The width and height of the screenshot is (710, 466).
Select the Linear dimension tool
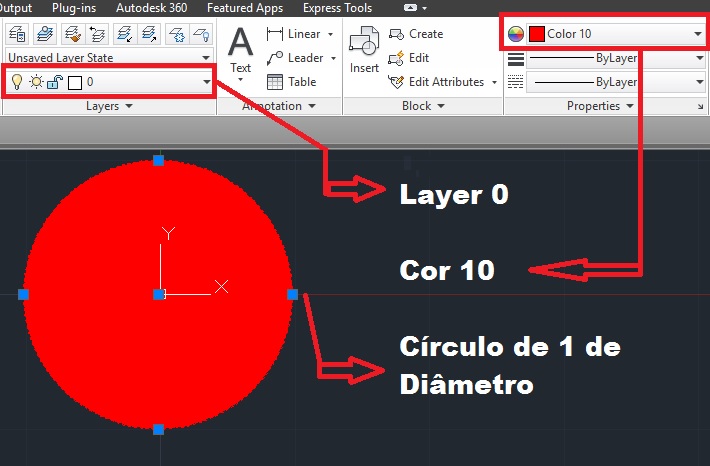point(296,34)
